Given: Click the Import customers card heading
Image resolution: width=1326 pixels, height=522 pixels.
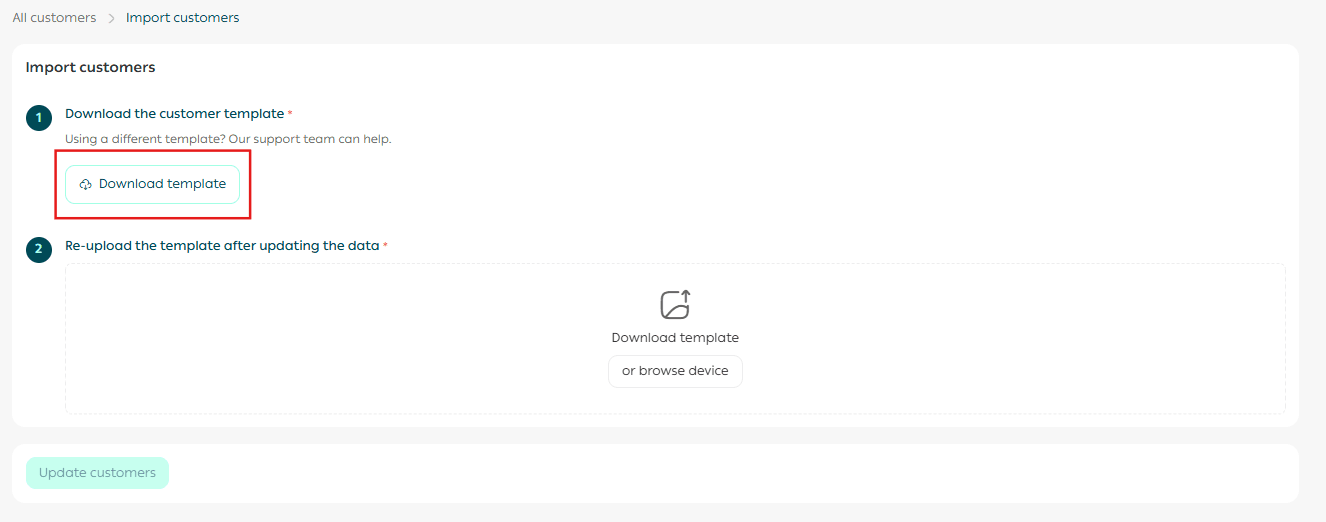Looking at the screenshot, I should 90,68.
